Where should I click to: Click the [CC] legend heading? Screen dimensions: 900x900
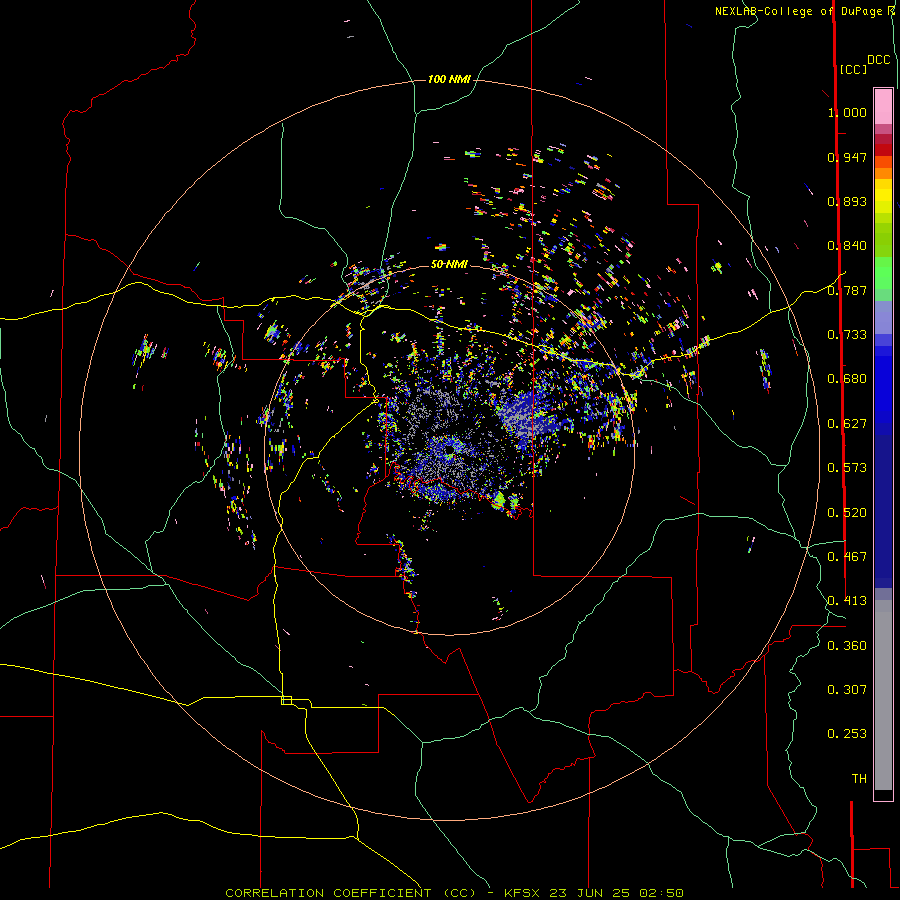[x=853, y=69]
